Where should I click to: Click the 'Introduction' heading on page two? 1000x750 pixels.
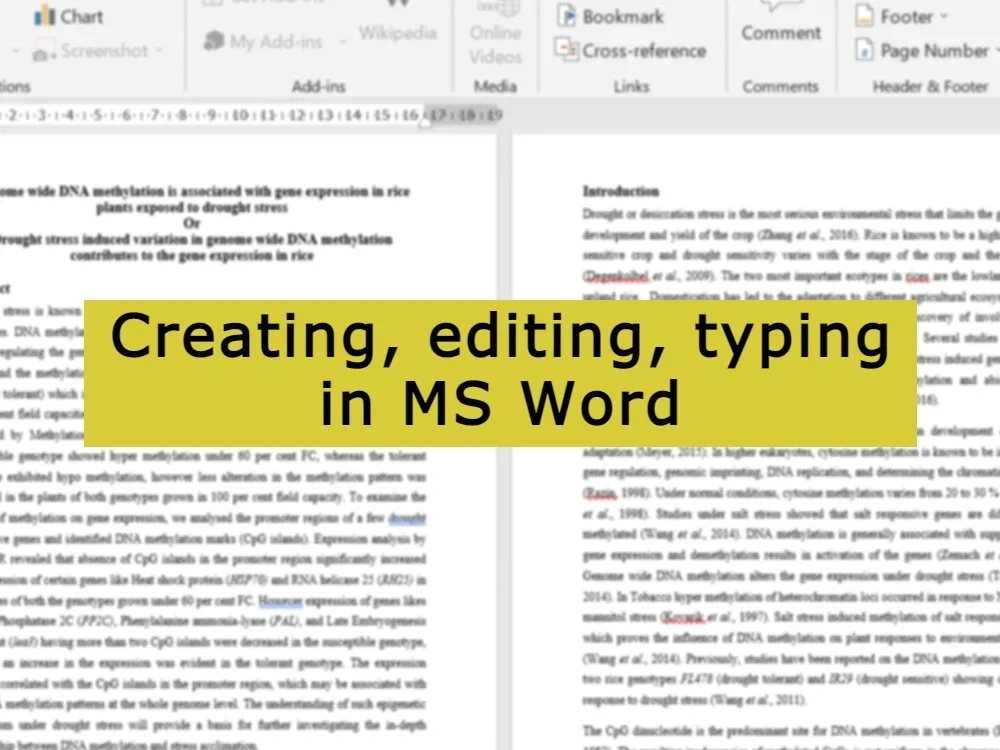pos(621,191)
